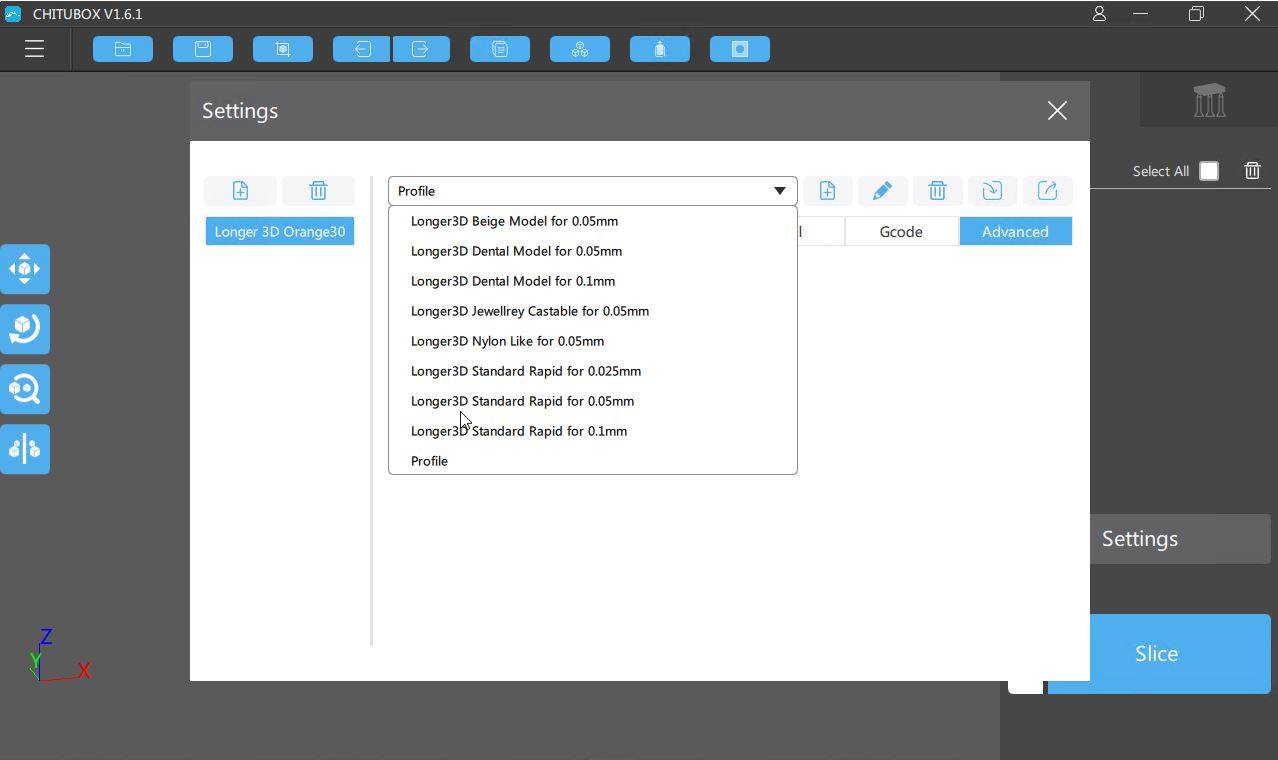Delete selected models trash icon
Image resolution: width=1278 pixels, height=760 pixels.
pos(1252,171)
